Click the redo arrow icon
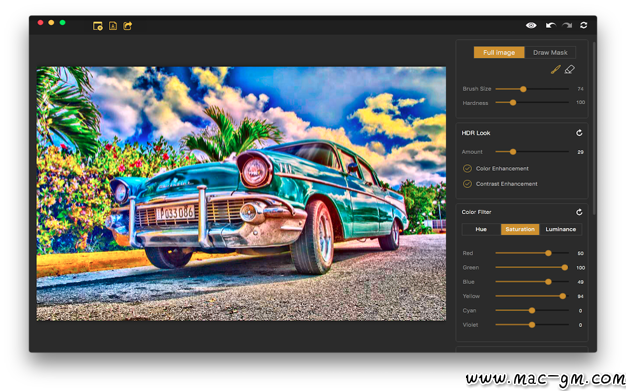This screenshot has height=391, width=626. point(567,26)
